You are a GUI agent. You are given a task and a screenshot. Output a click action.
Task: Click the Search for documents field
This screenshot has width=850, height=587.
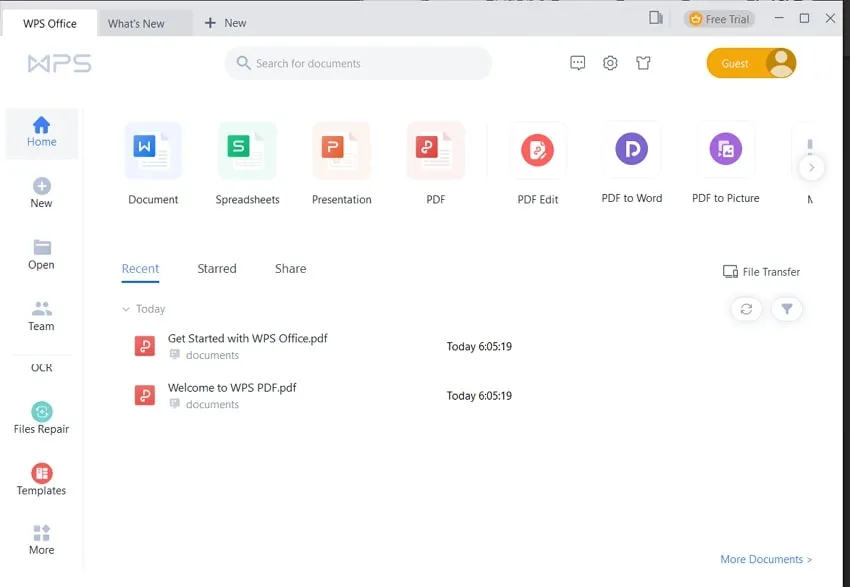click(x=358, y=63)
